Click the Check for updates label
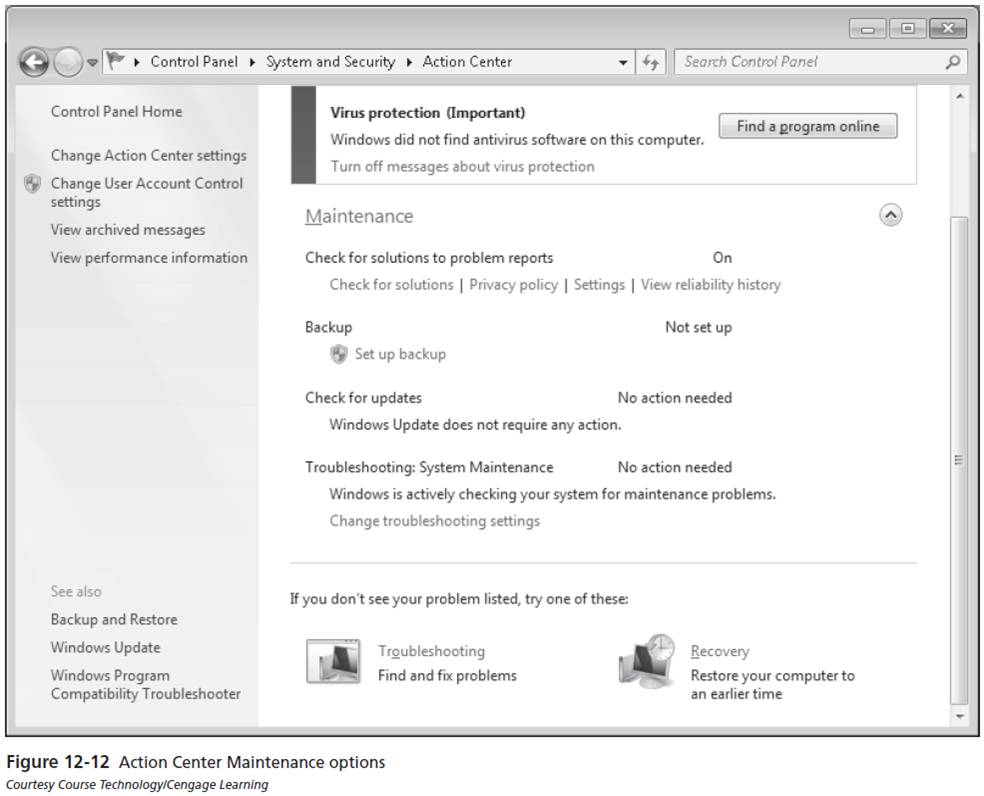The width and height of the screenshot is (984, 796). point(363,398)
